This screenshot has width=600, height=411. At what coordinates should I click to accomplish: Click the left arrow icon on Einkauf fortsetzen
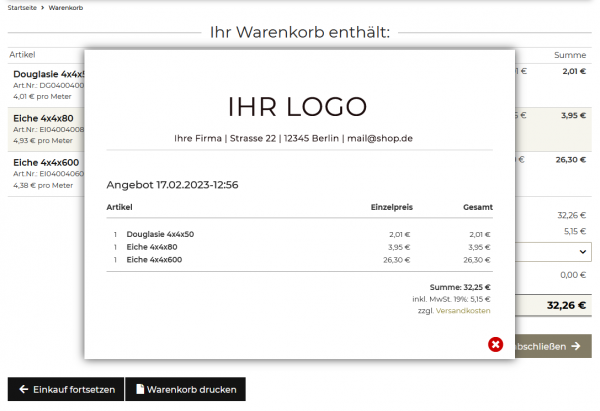24,389
